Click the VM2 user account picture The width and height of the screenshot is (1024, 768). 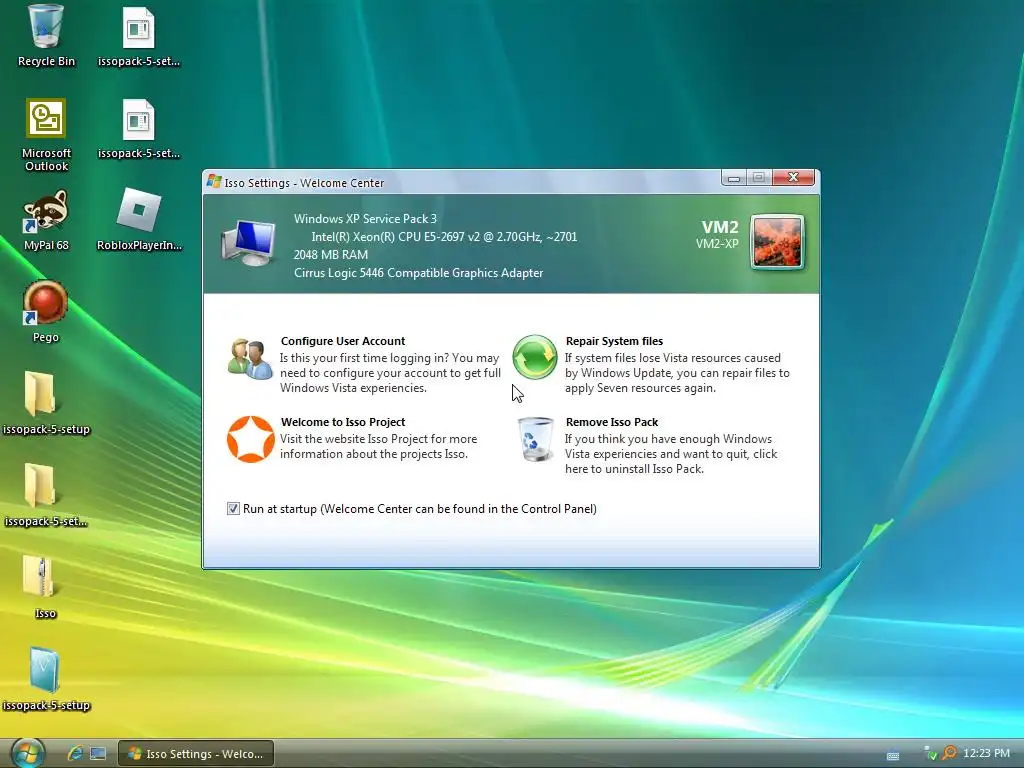pos(777,242)
